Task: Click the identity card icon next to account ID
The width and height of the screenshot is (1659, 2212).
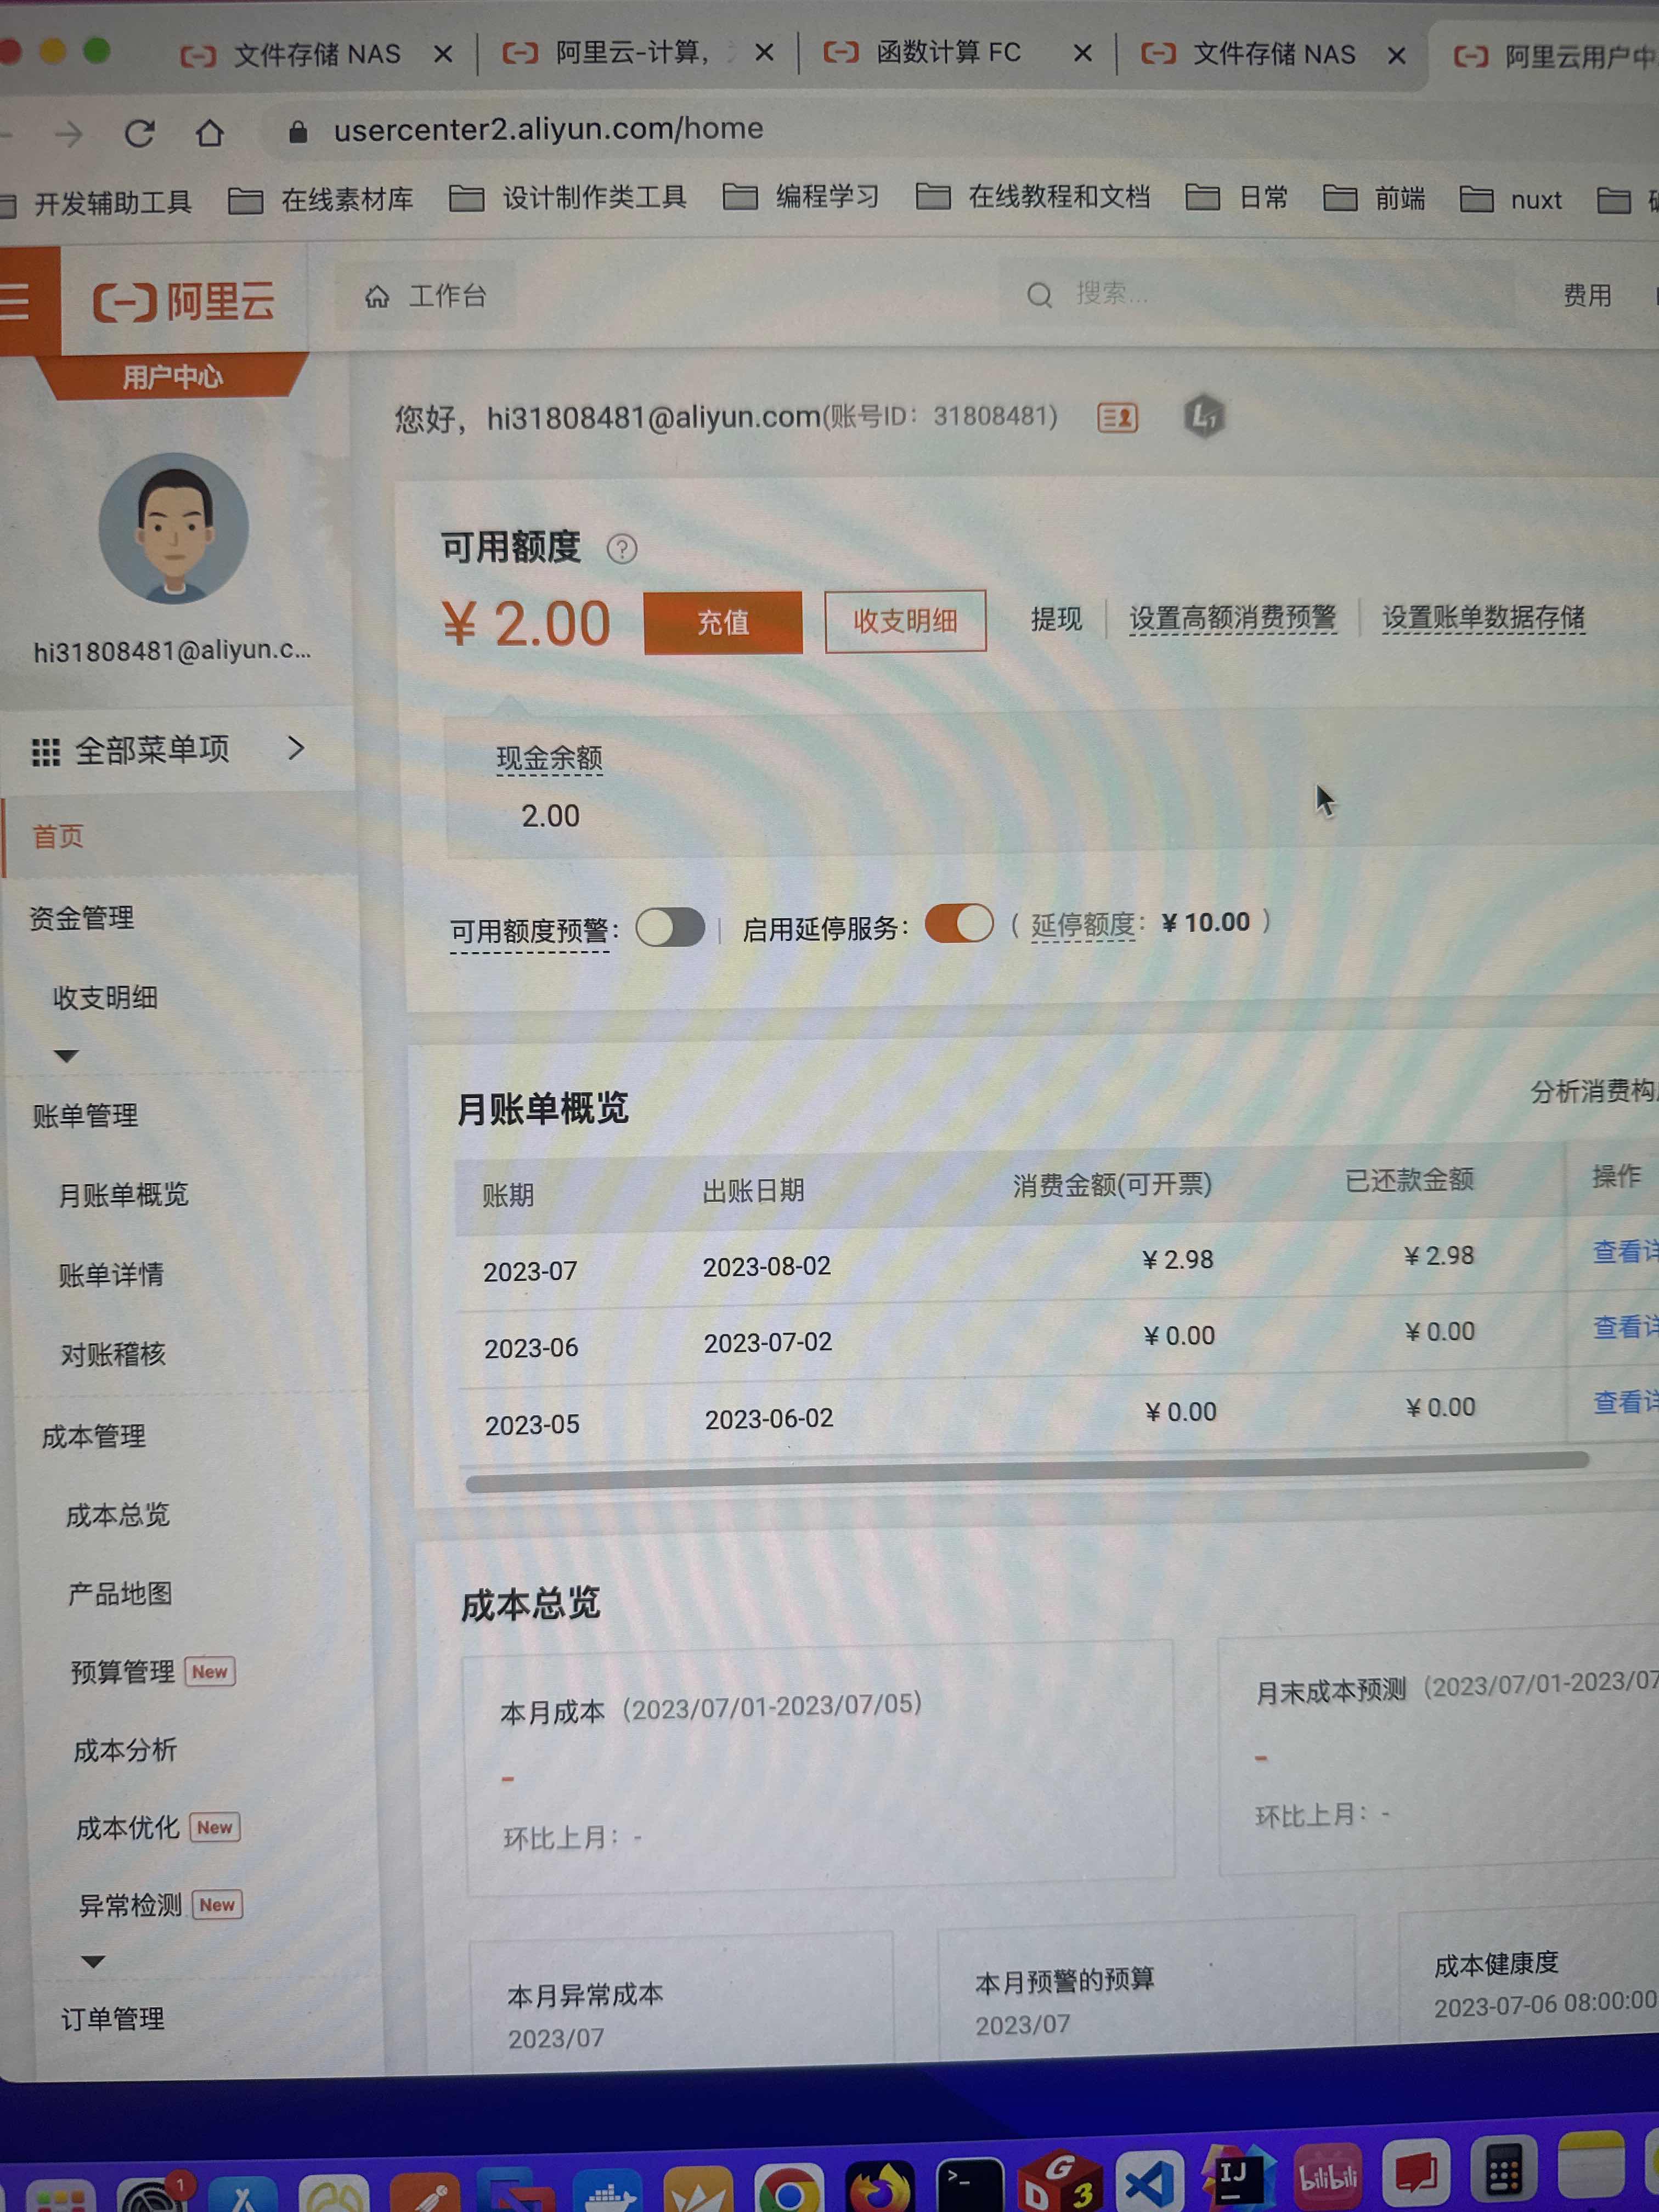Action: pyautogui.click(x=1117, y=417)
